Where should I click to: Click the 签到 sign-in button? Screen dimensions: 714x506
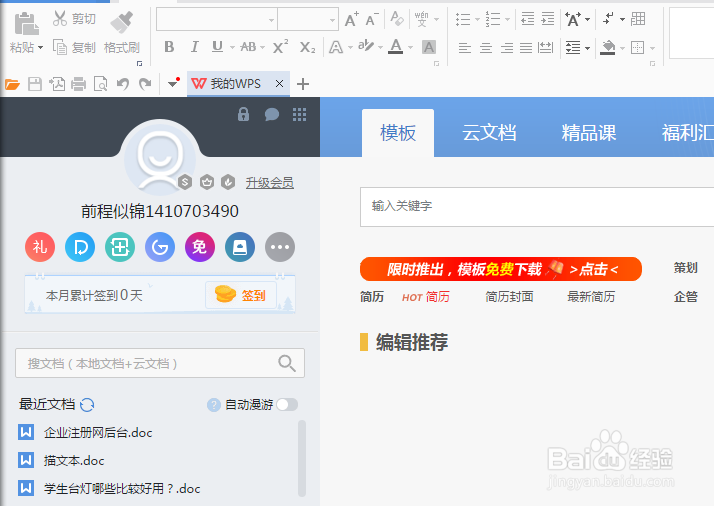pyautogui.click(x=240, y=295)
